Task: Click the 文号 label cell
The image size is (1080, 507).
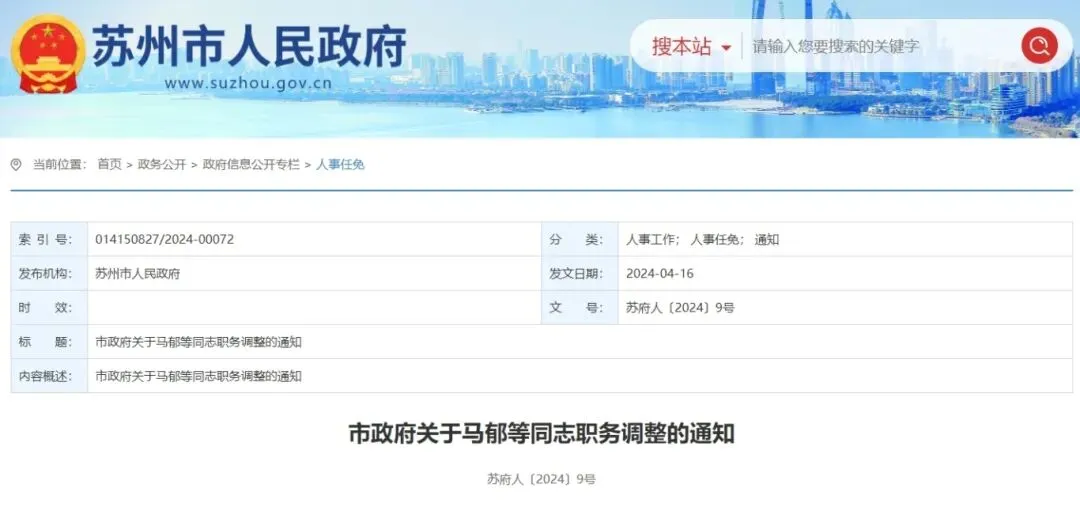Action: tap(580, 308)
